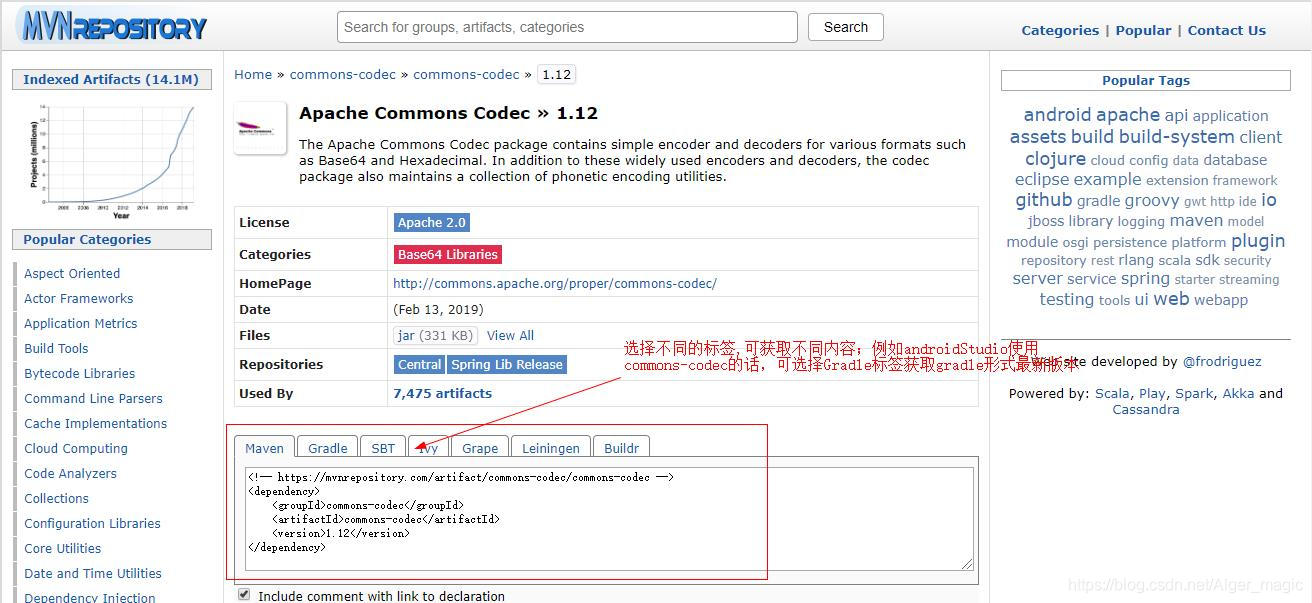Screen dimensions: 1312x603
Task: Click the eclipse popular tag
Action: [x=1042, y=180]
